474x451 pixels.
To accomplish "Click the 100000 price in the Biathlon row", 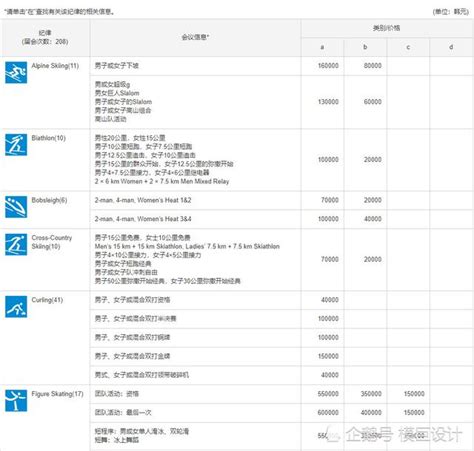I will click(x=328, y=159).
